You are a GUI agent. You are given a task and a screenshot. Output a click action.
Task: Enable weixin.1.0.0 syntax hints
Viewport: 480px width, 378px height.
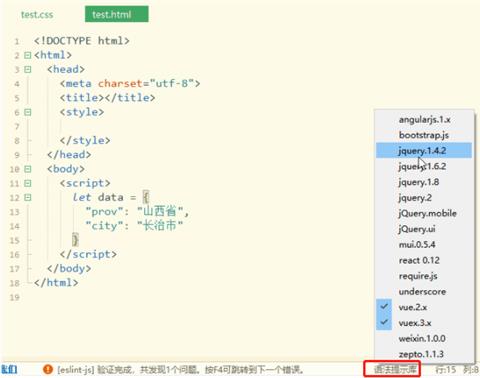tap(424, 338)
